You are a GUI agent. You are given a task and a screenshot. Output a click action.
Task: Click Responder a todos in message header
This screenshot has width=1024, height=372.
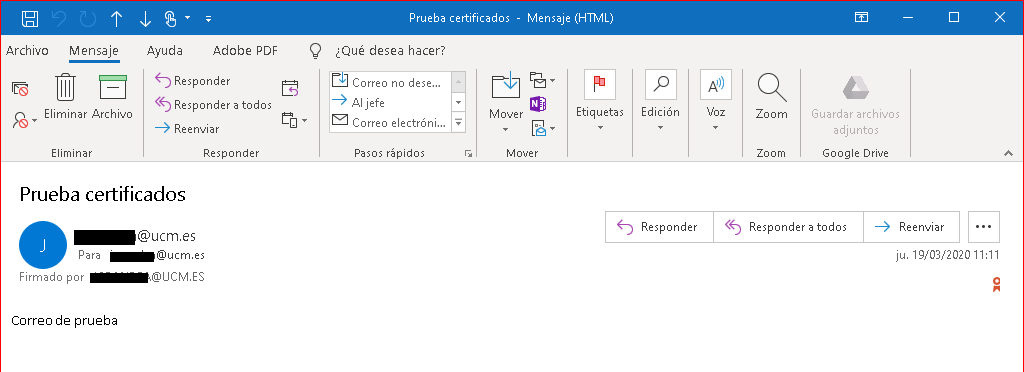pos(788,227)
